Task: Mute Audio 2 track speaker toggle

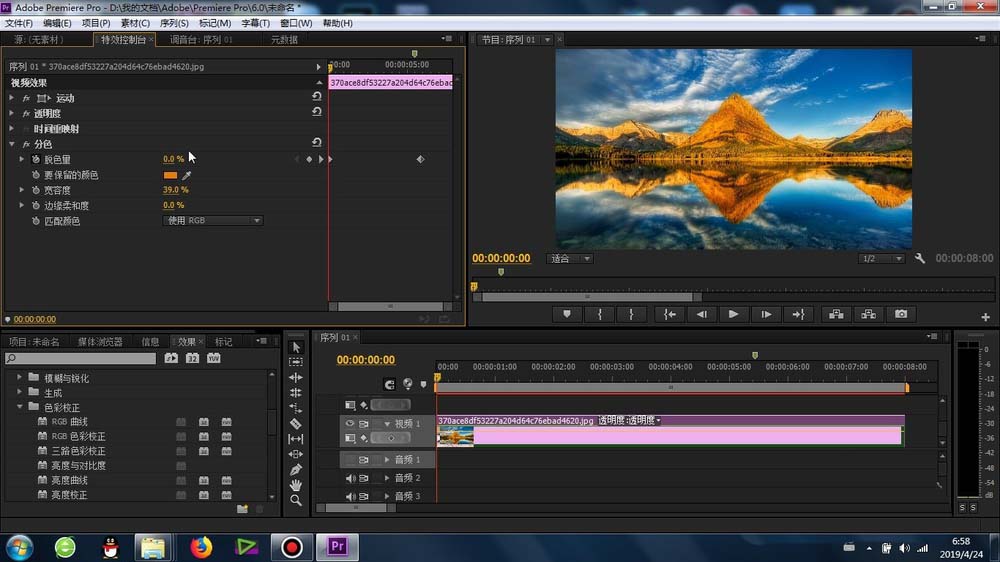Action: pyautogui.click(x=350, y=478)
